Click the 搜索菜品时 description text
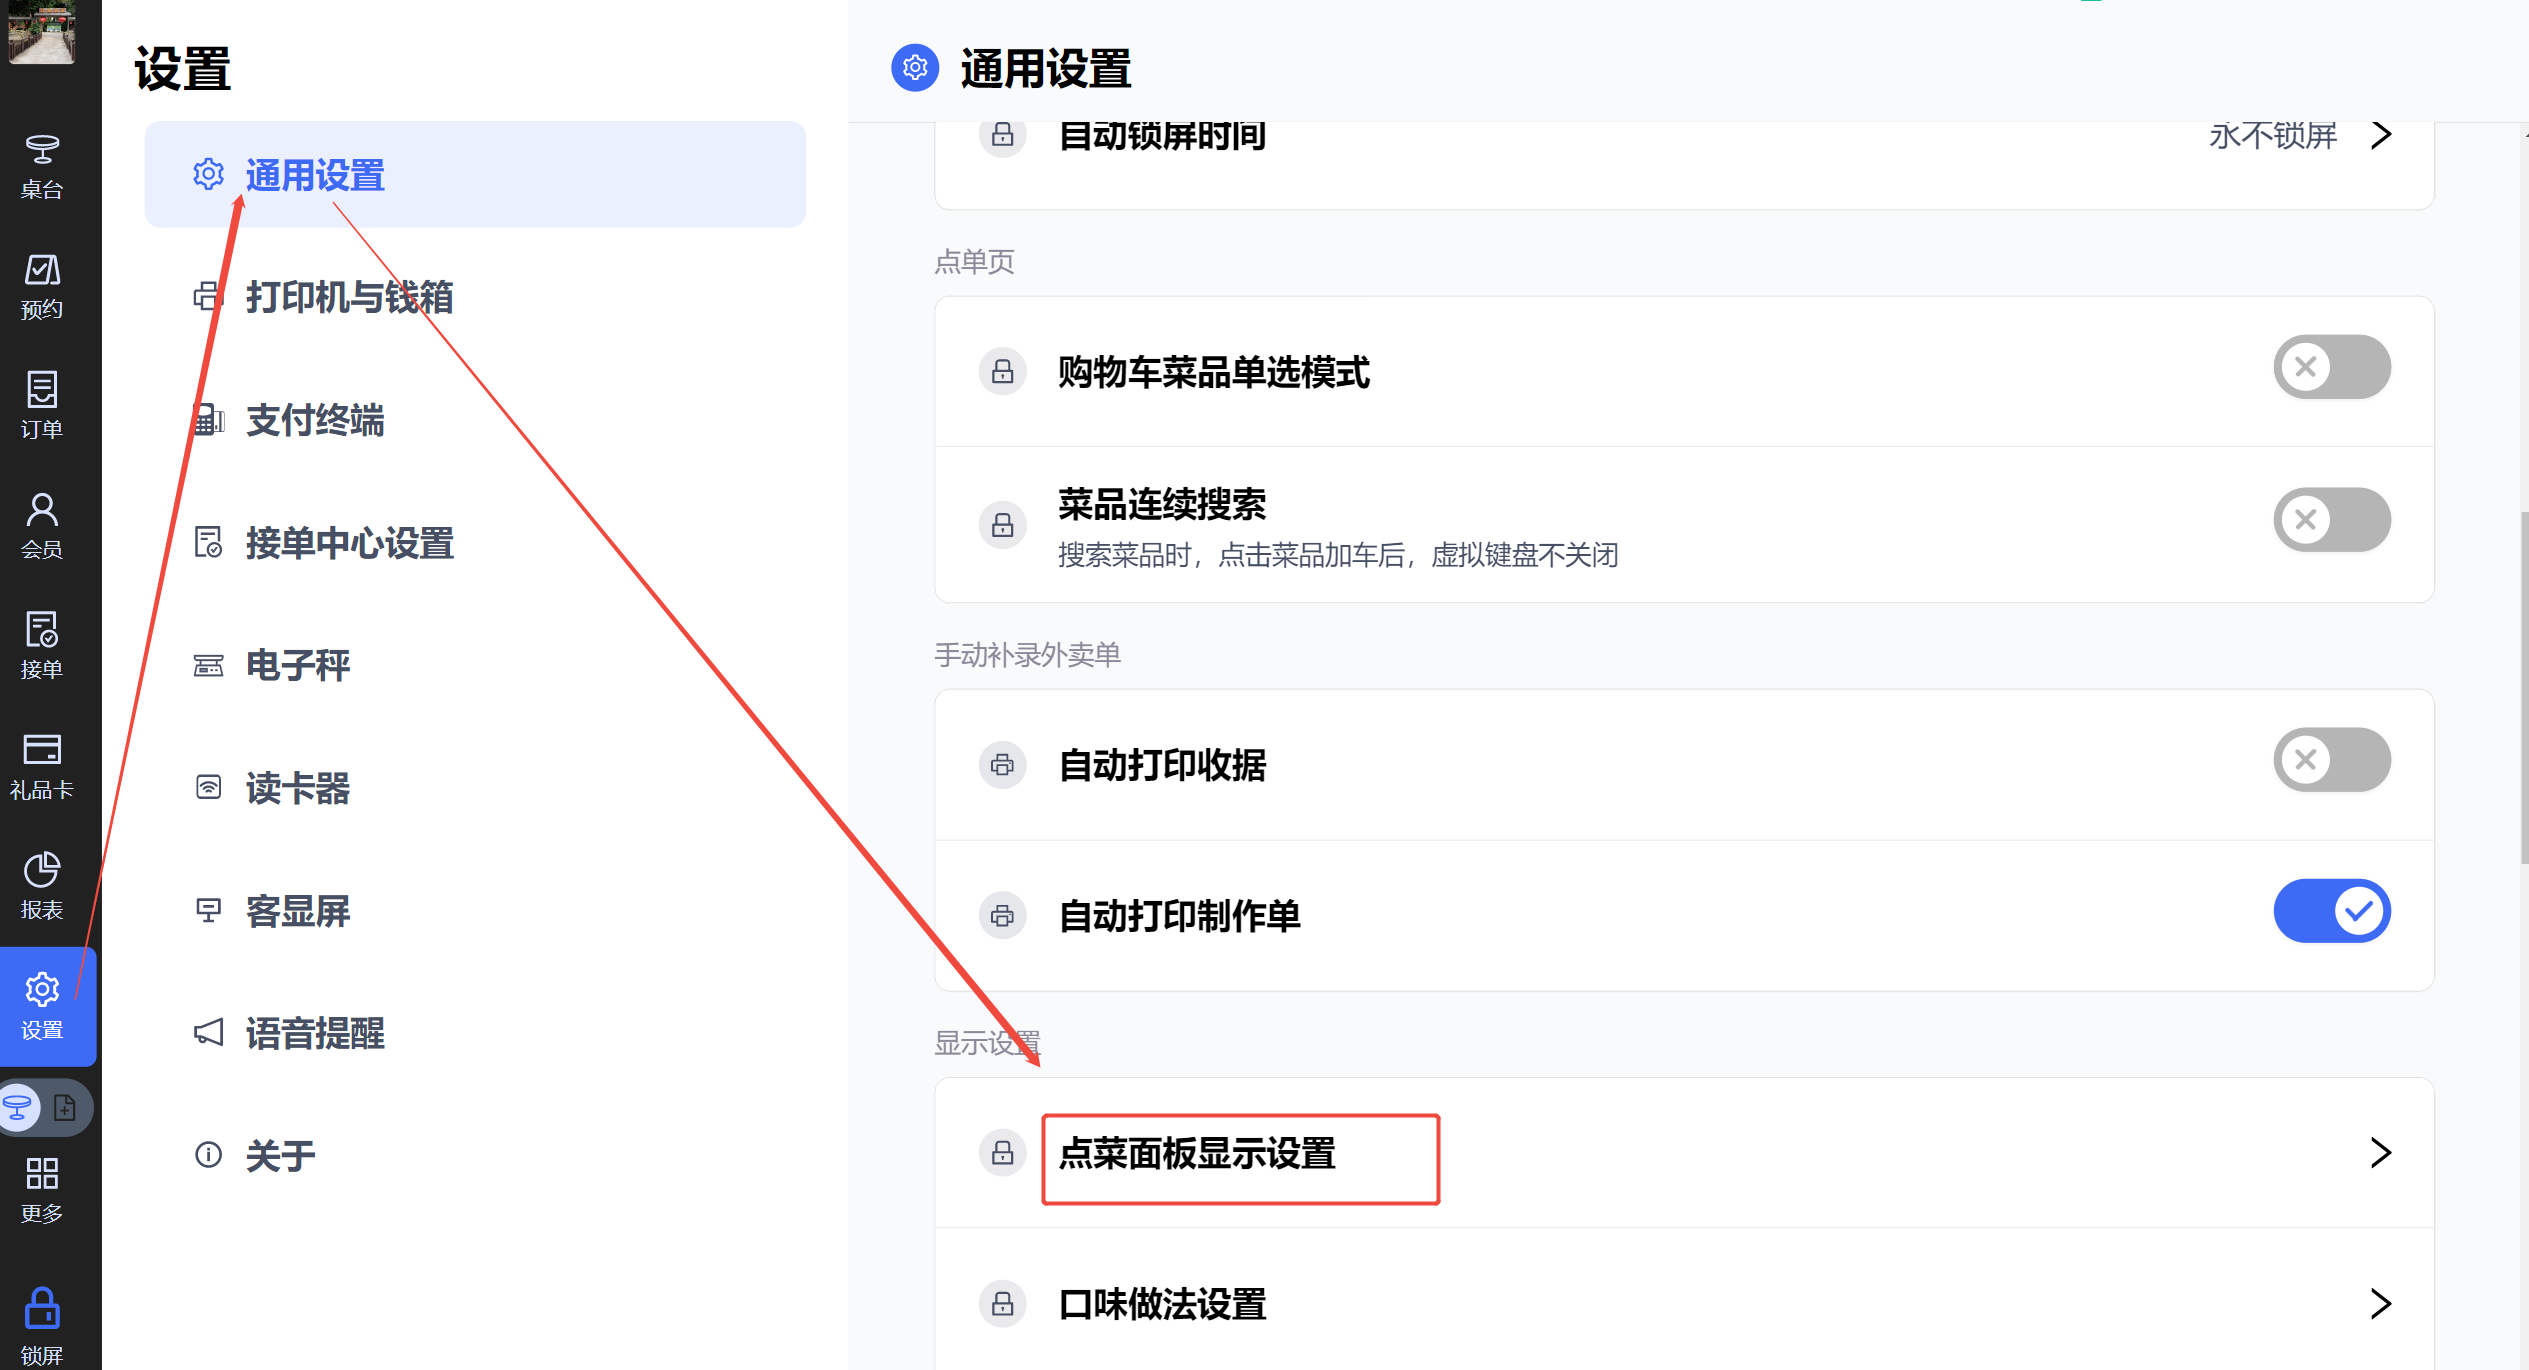This screenshot has width=2529, height=1370. [x=1338, y=555]
